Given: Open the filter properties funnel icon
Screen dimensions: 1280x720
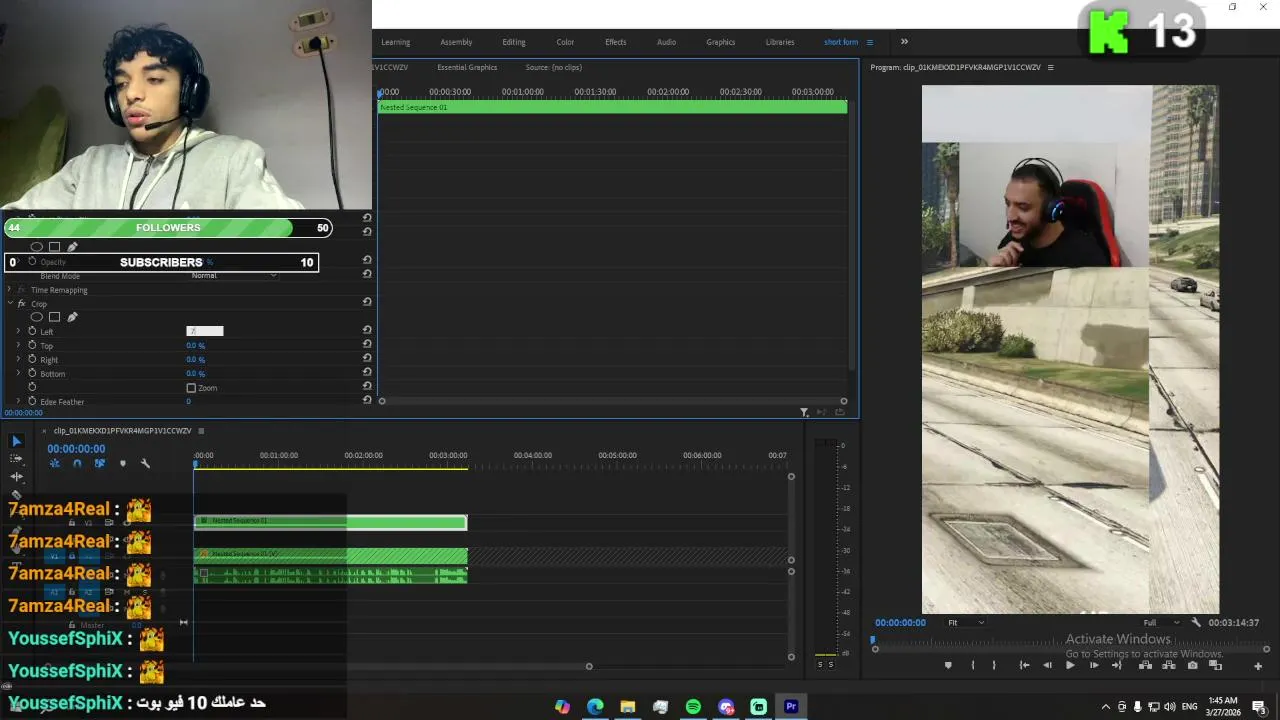Looking at the screenshot, I should (x=804, y=412).
